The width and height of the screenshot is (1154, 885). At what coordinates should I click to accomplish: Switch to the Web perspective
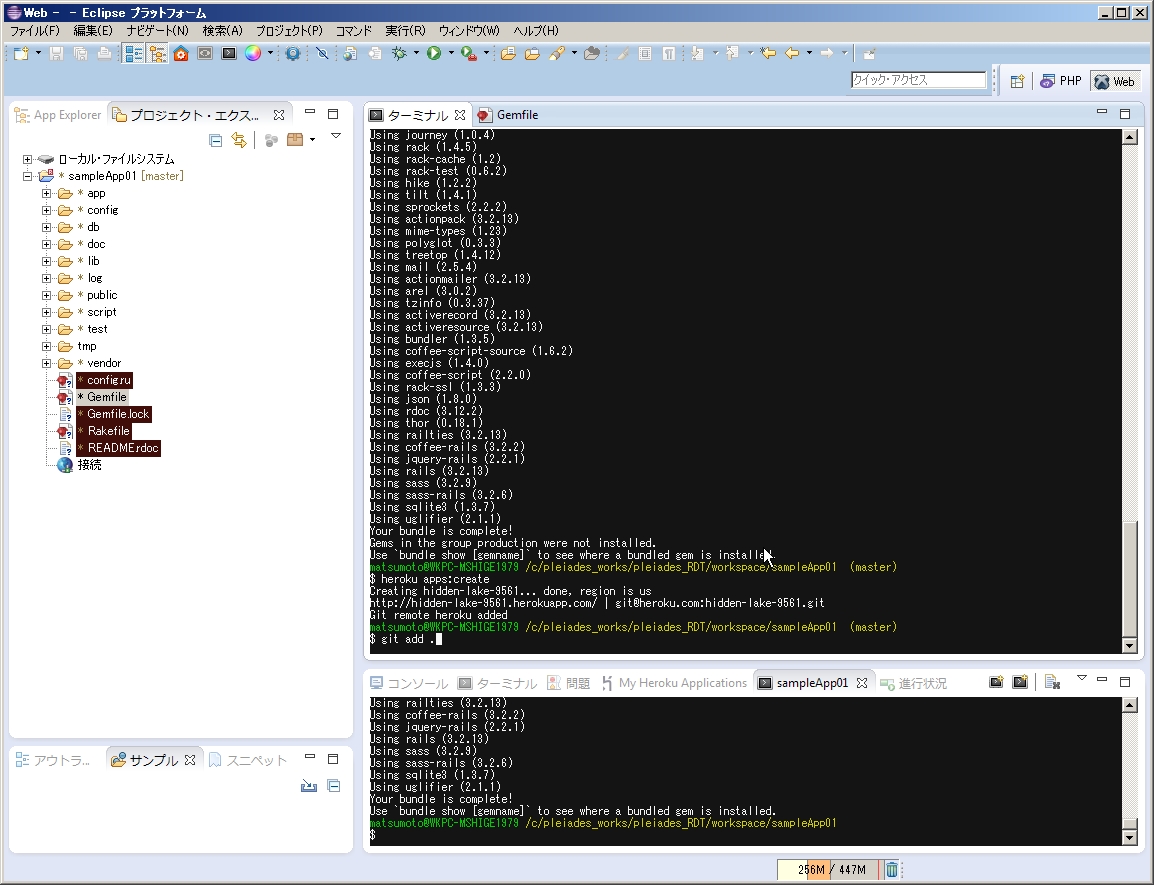tap(1114, 82)
